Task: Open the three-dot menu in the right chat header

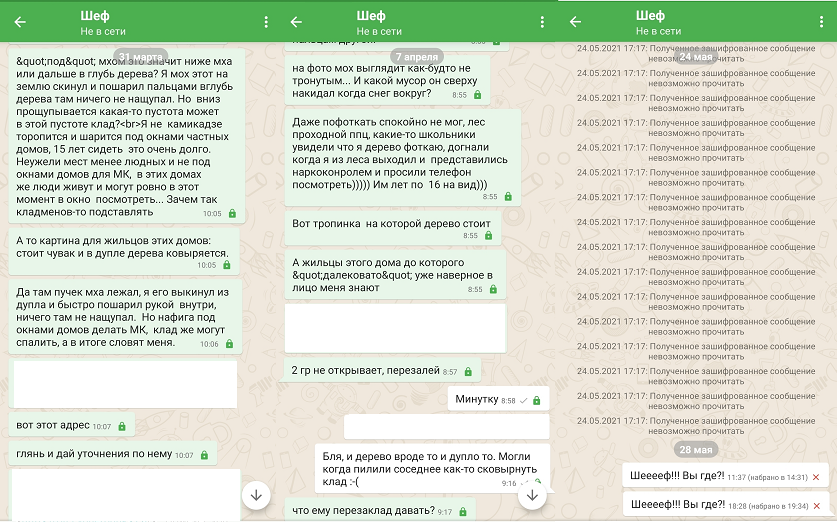Action: pyautogui.click(x=823, y=22)
